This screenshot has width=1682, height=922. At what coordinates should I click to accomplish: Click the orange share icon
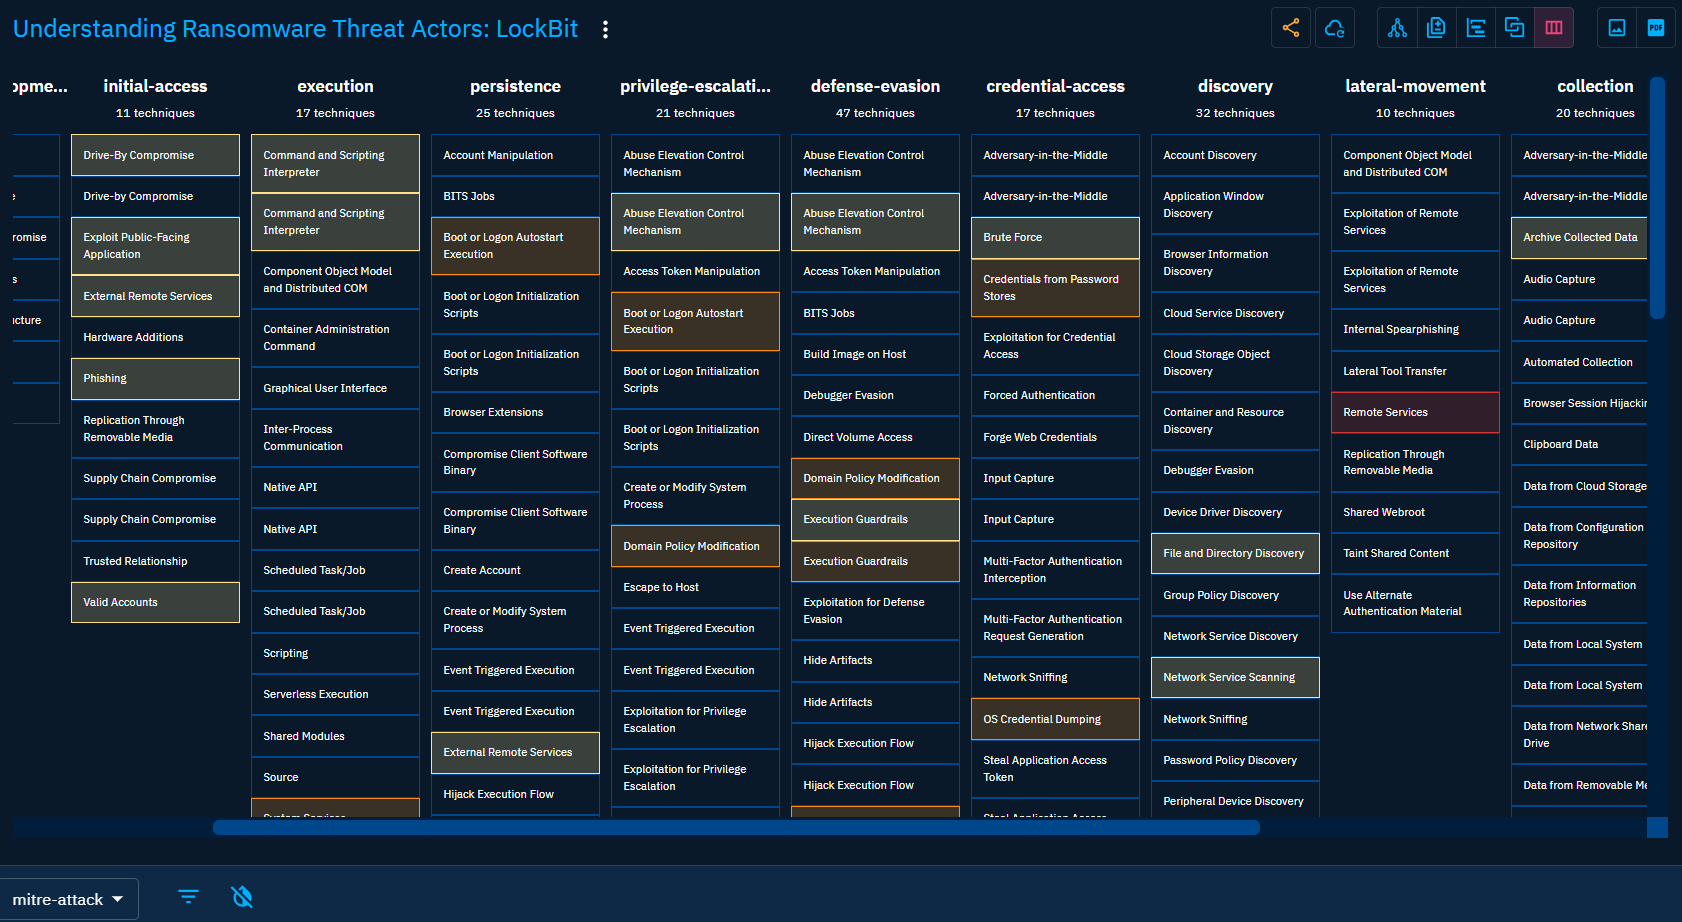1291,28
